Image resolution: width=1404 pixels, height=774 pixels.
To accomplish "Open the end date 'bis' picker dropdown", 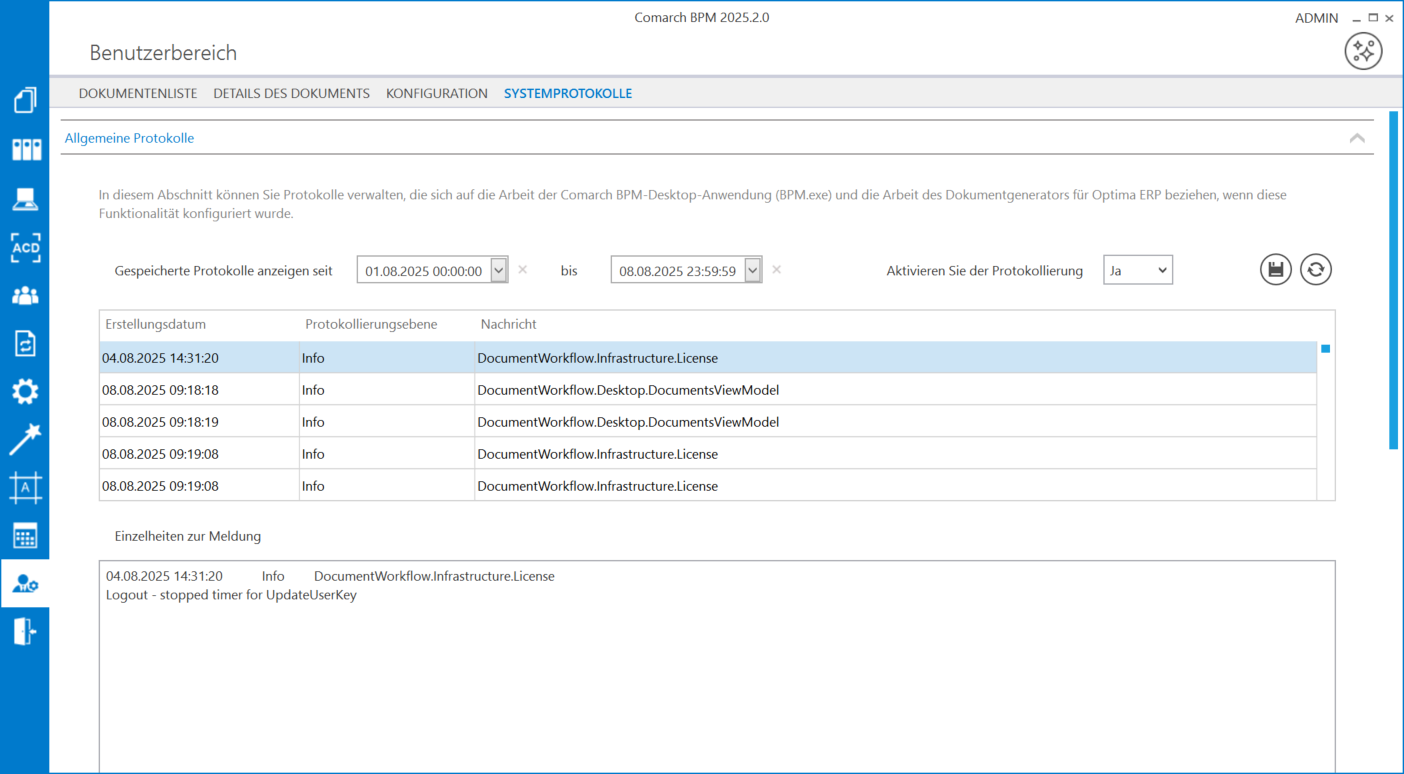I will (x=752, y=270).
